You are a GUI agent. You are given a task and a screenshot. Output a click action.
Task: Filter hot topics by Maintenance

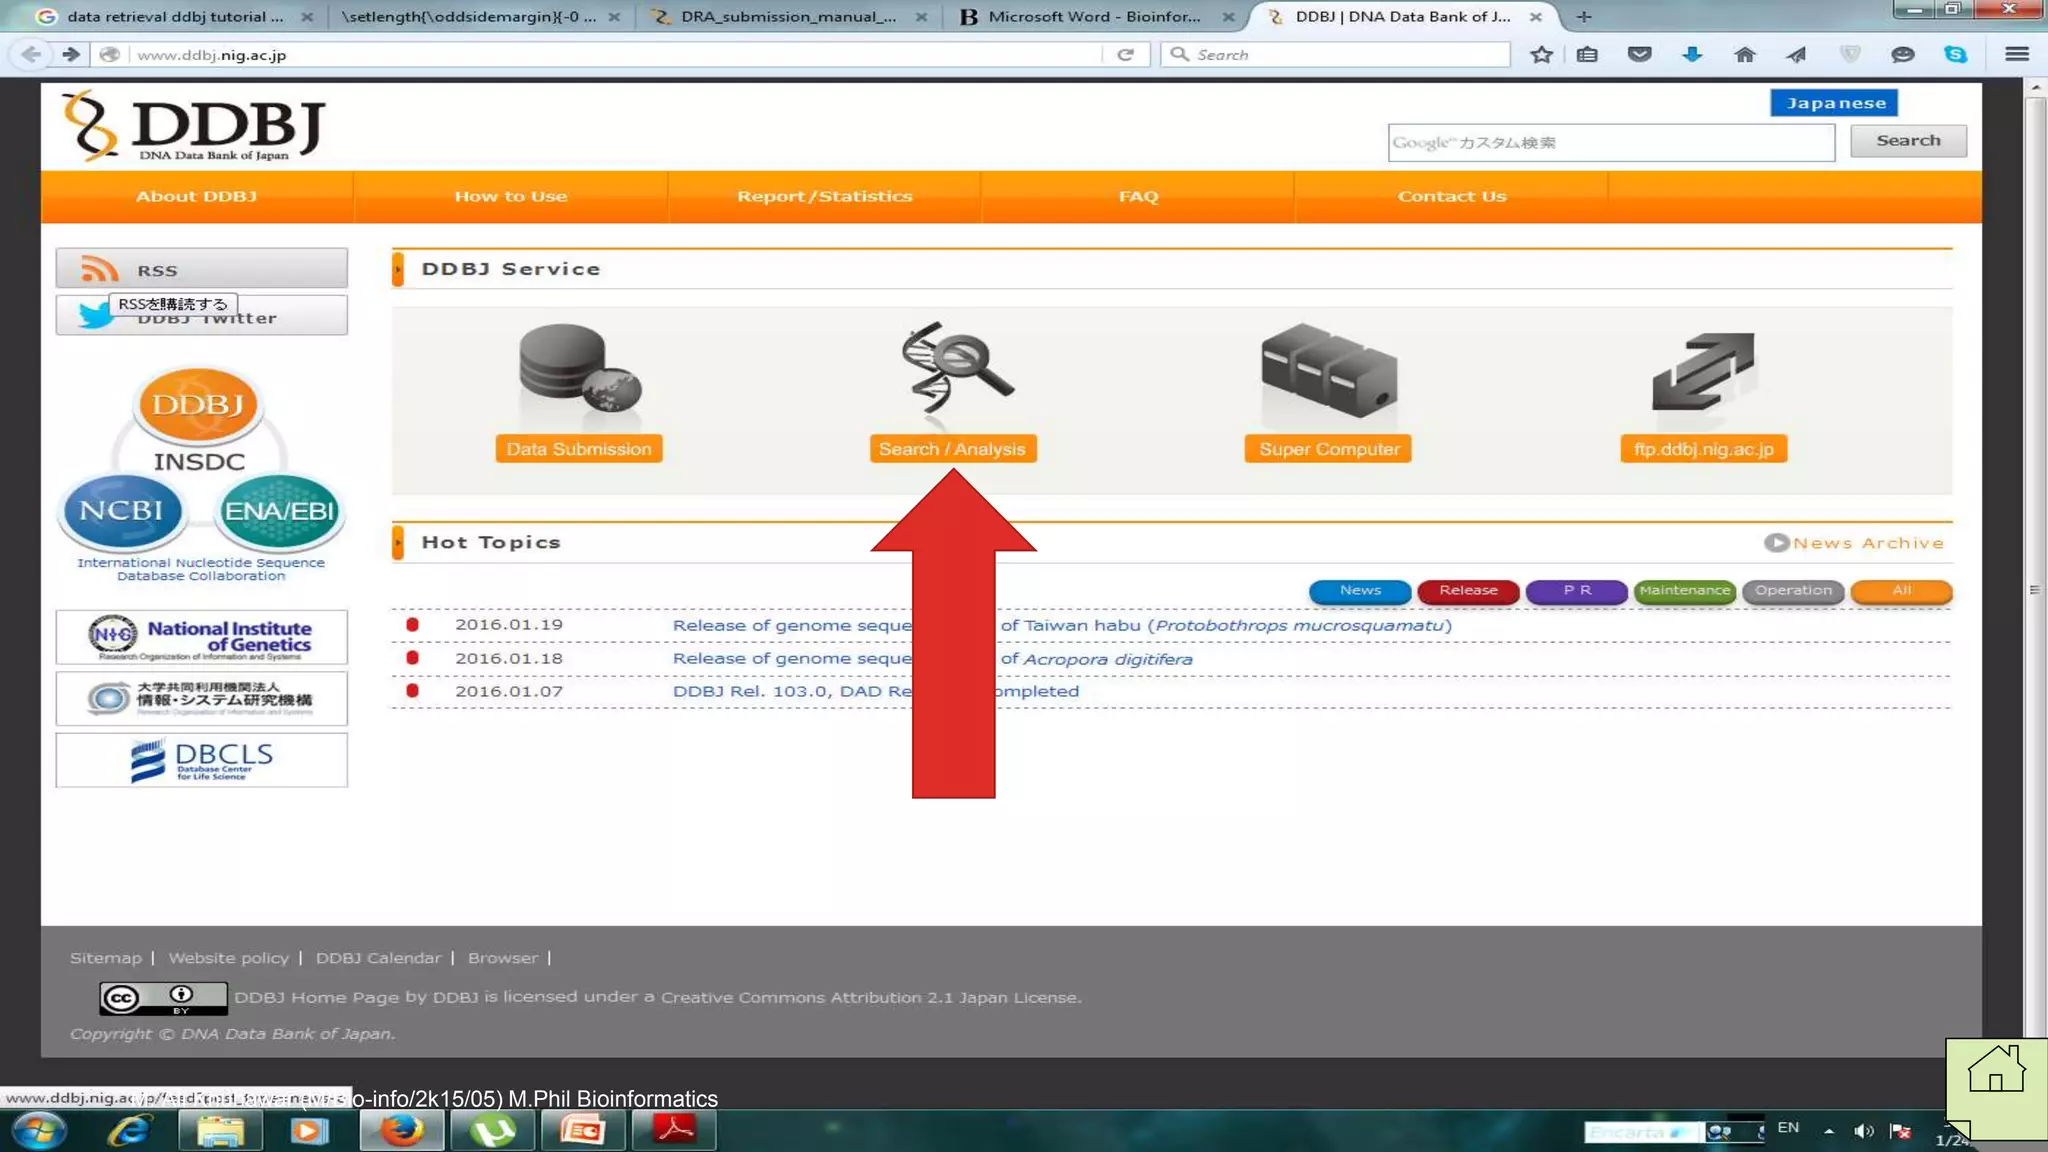1684,591
